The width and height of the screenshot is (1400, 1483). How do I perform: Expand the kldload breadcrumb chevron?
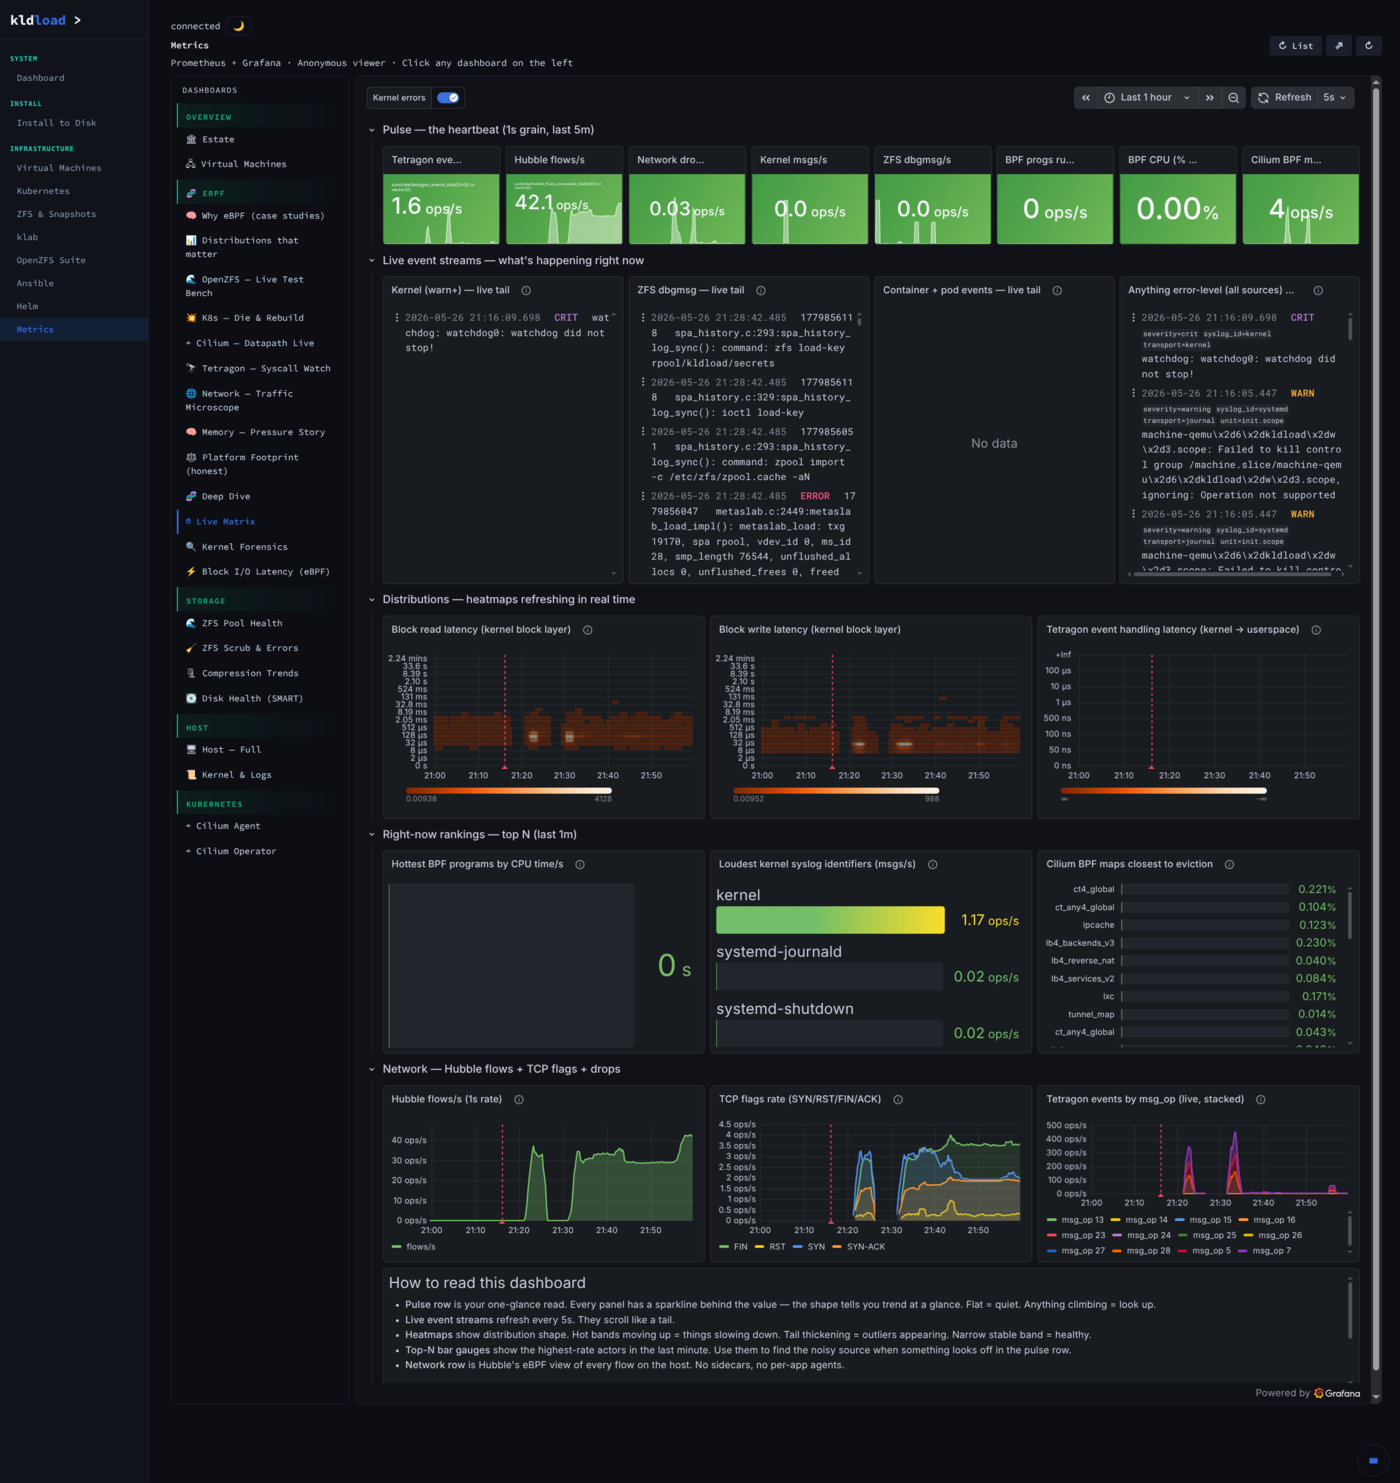[77, 20]
